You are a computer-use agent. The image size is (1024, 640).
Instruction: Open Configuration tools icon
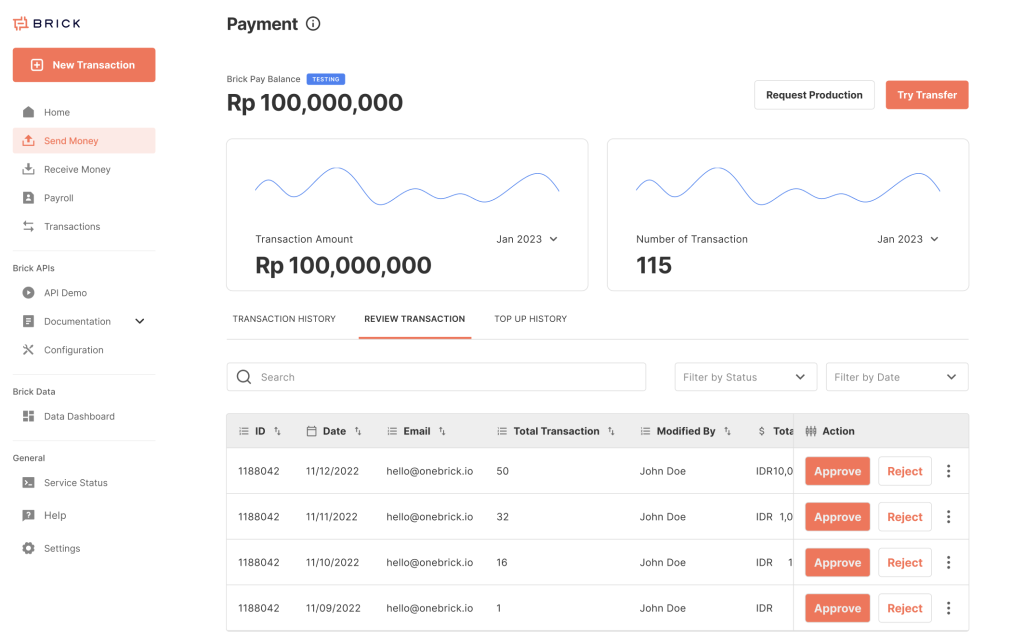click(x=28, y=349)
